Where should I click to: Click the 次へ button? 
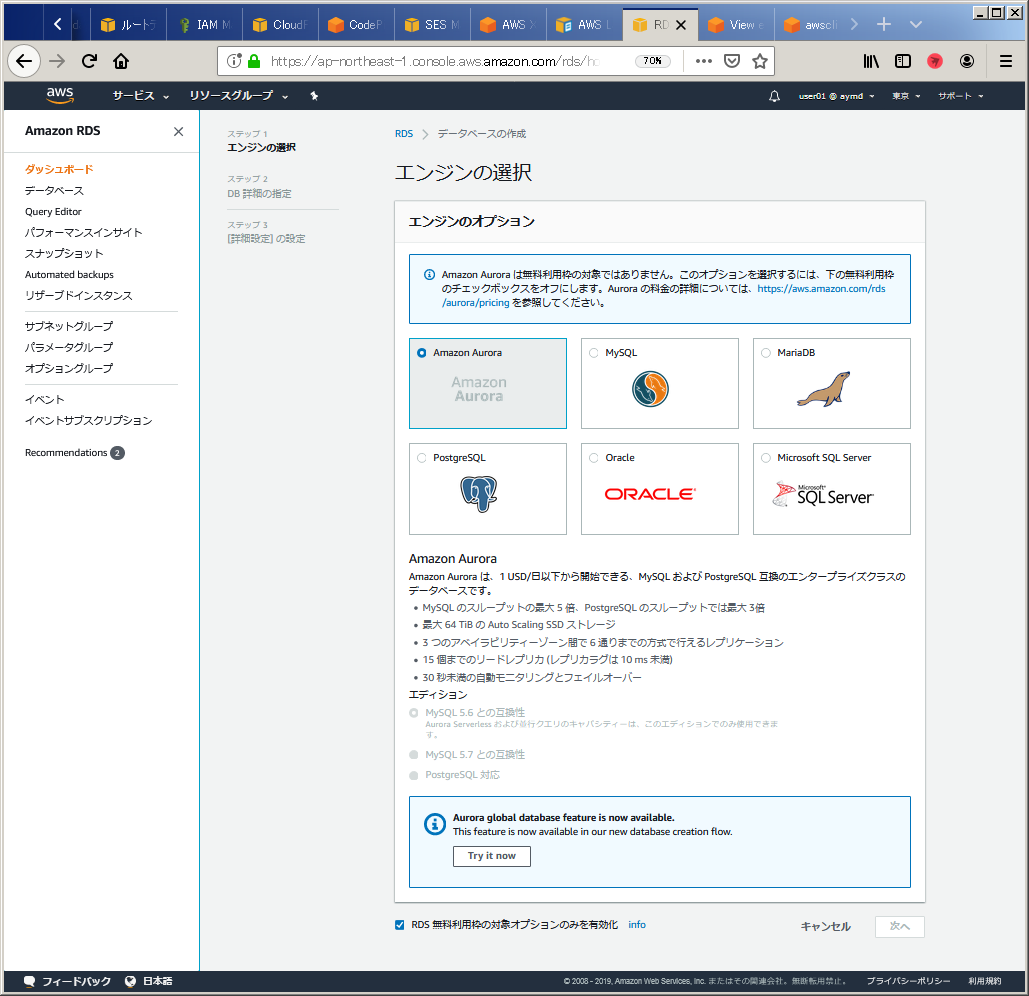pos(900,926)
